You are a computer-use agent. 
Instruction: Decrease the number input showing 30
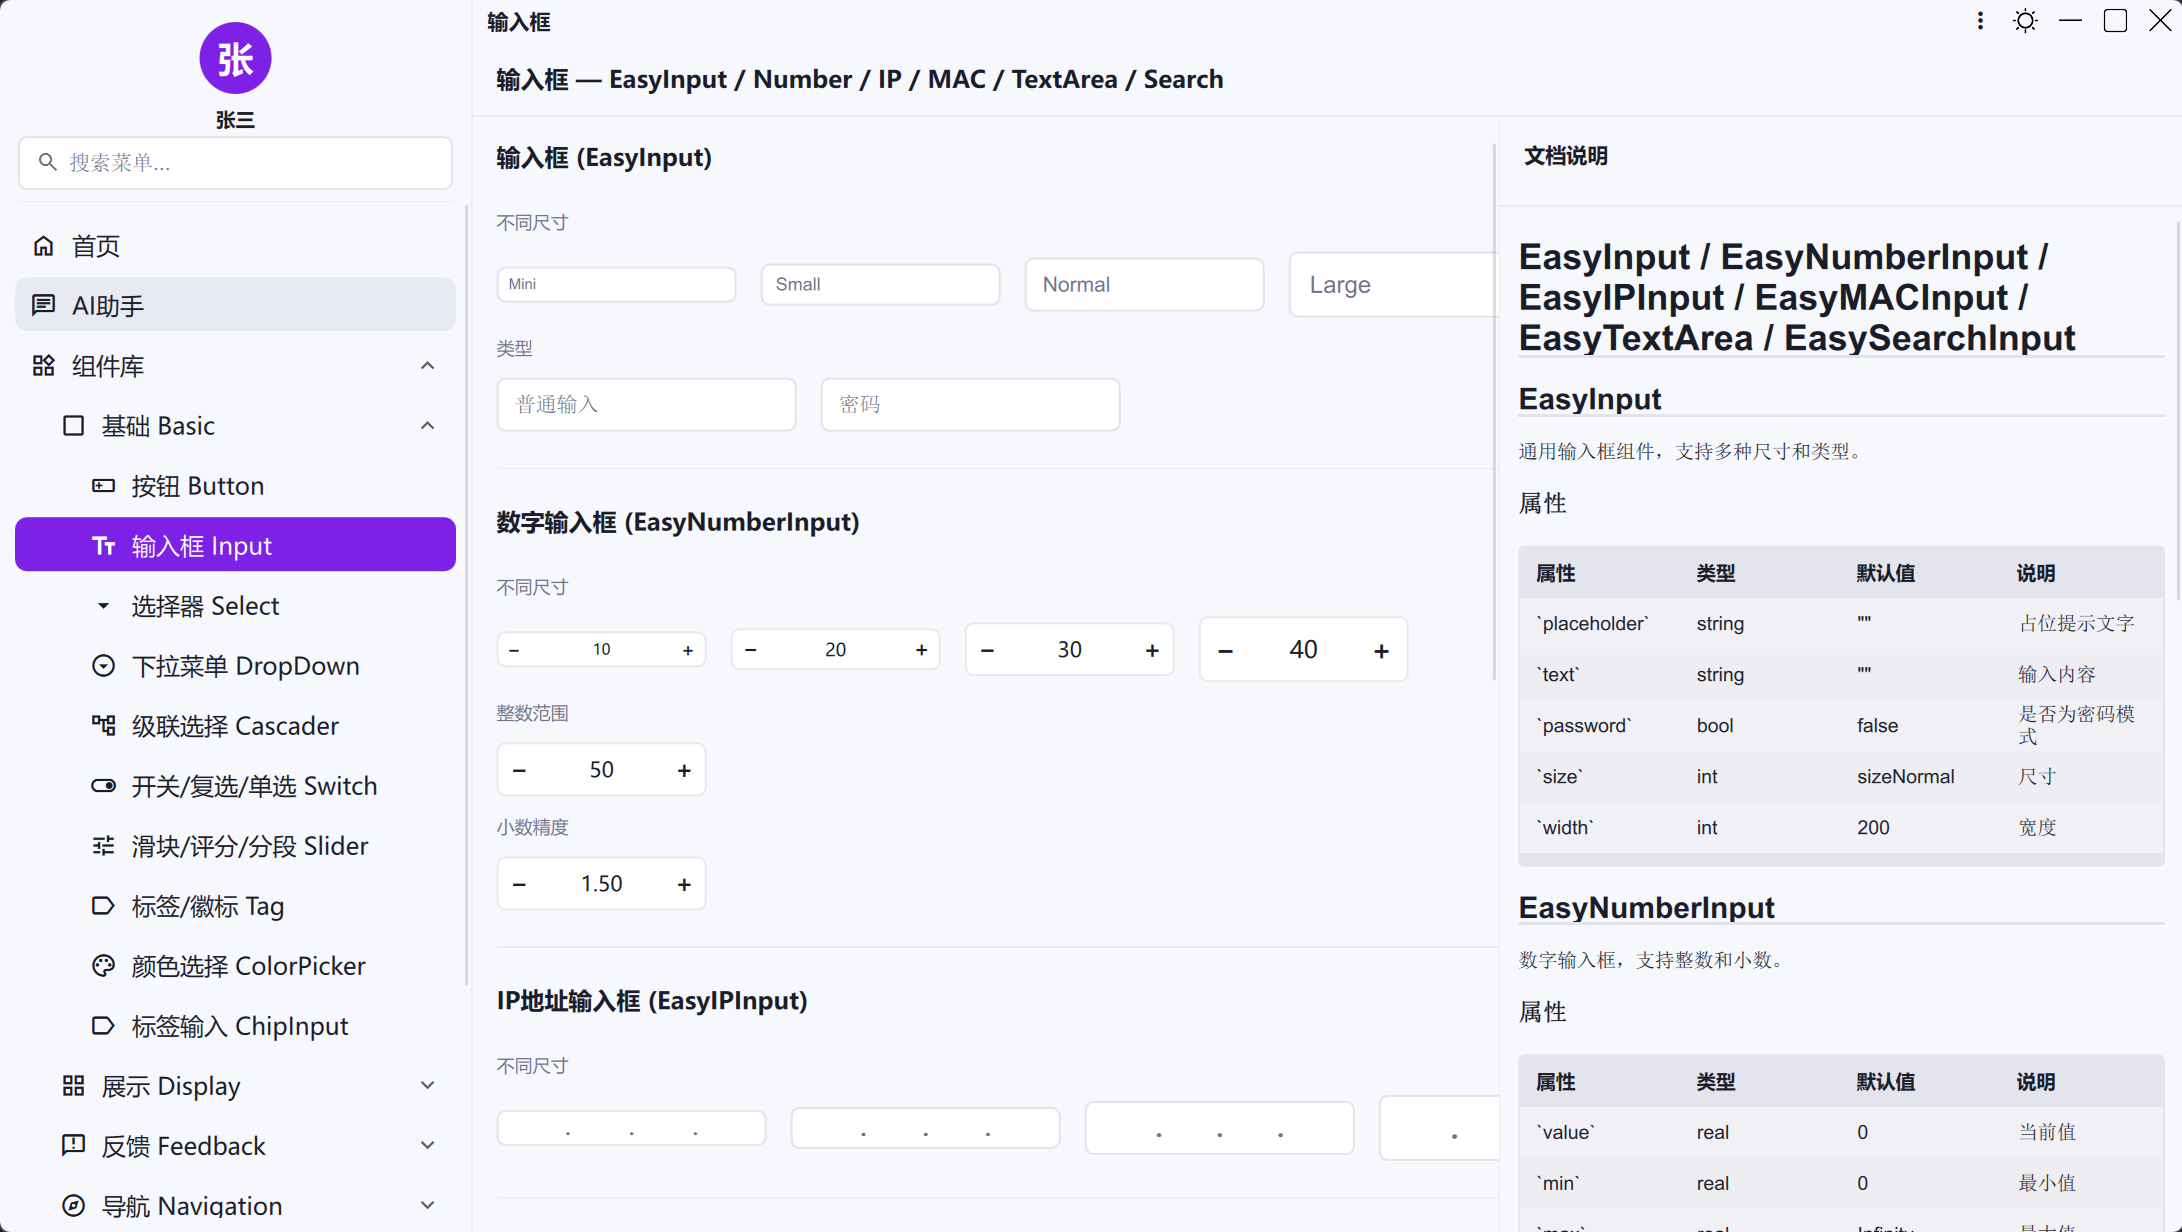987,650
